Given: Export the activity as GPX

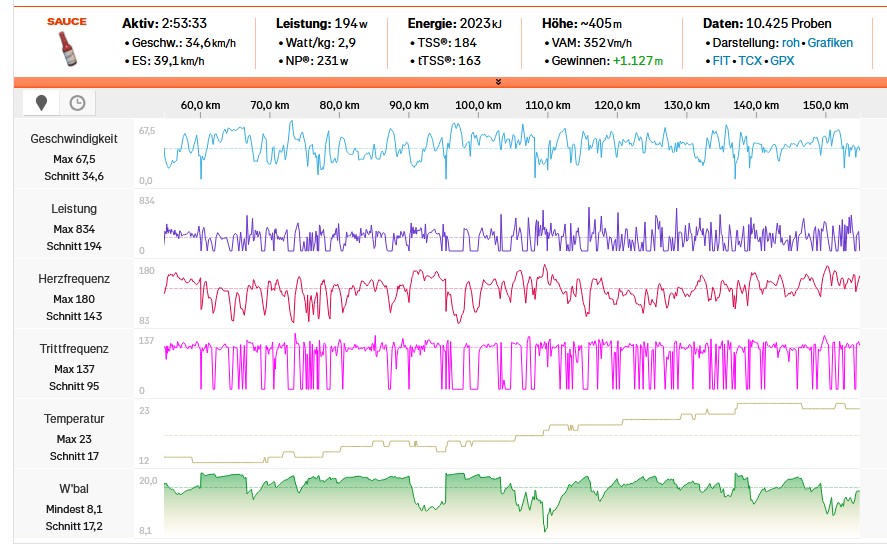Looking at the screenshot, I should pos(782,60).
